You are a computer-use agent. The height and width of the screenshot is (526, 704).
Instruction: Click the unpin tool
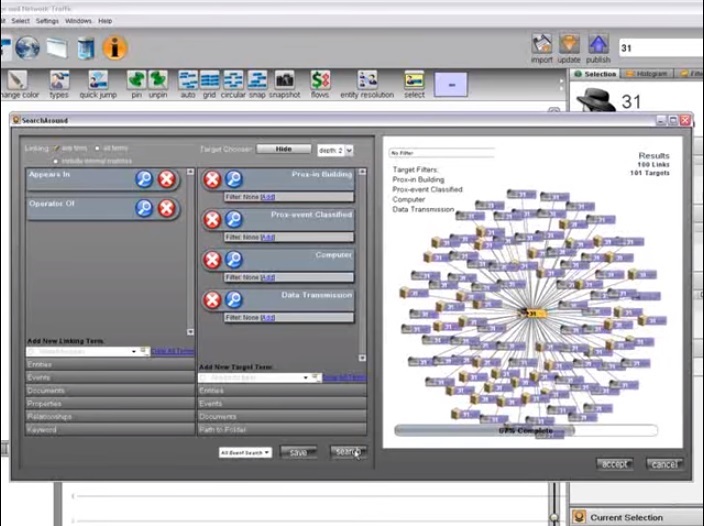[x=158, y=81]
